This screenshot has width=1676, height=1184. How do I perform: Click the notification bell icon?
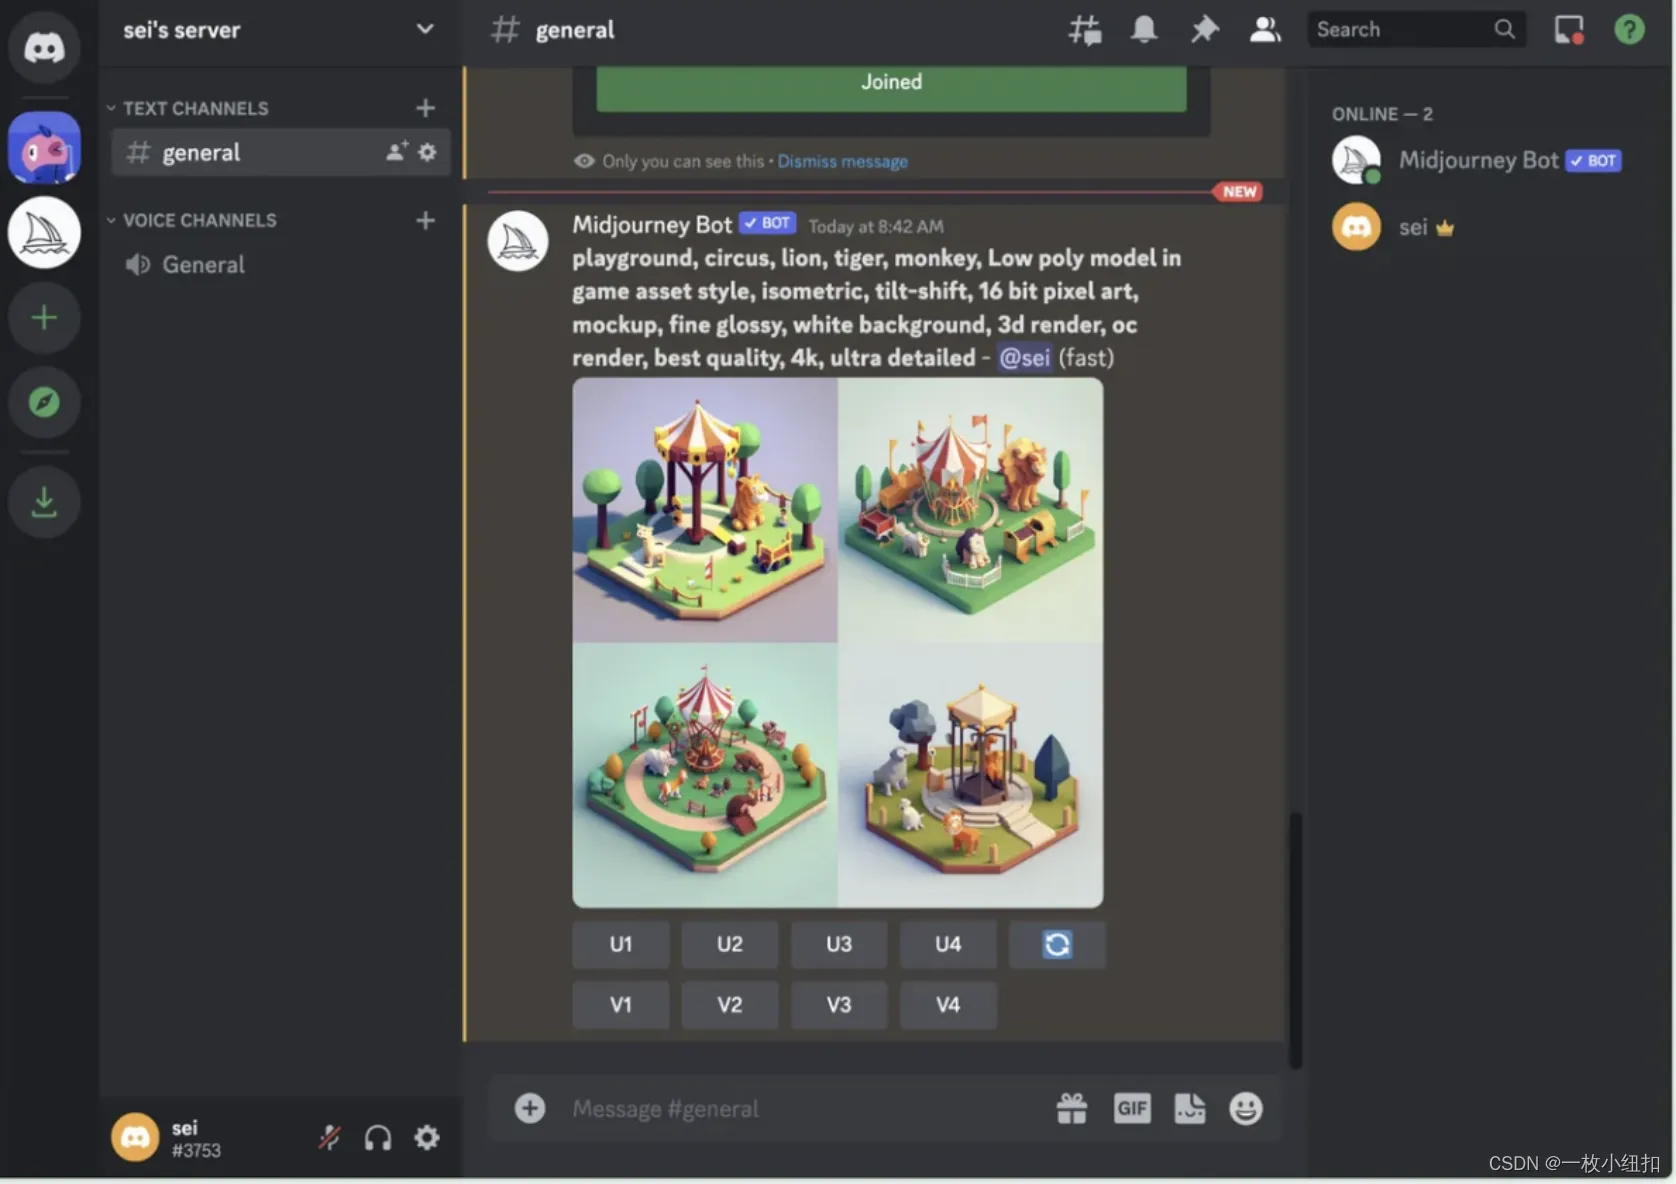pos(1144,30)
